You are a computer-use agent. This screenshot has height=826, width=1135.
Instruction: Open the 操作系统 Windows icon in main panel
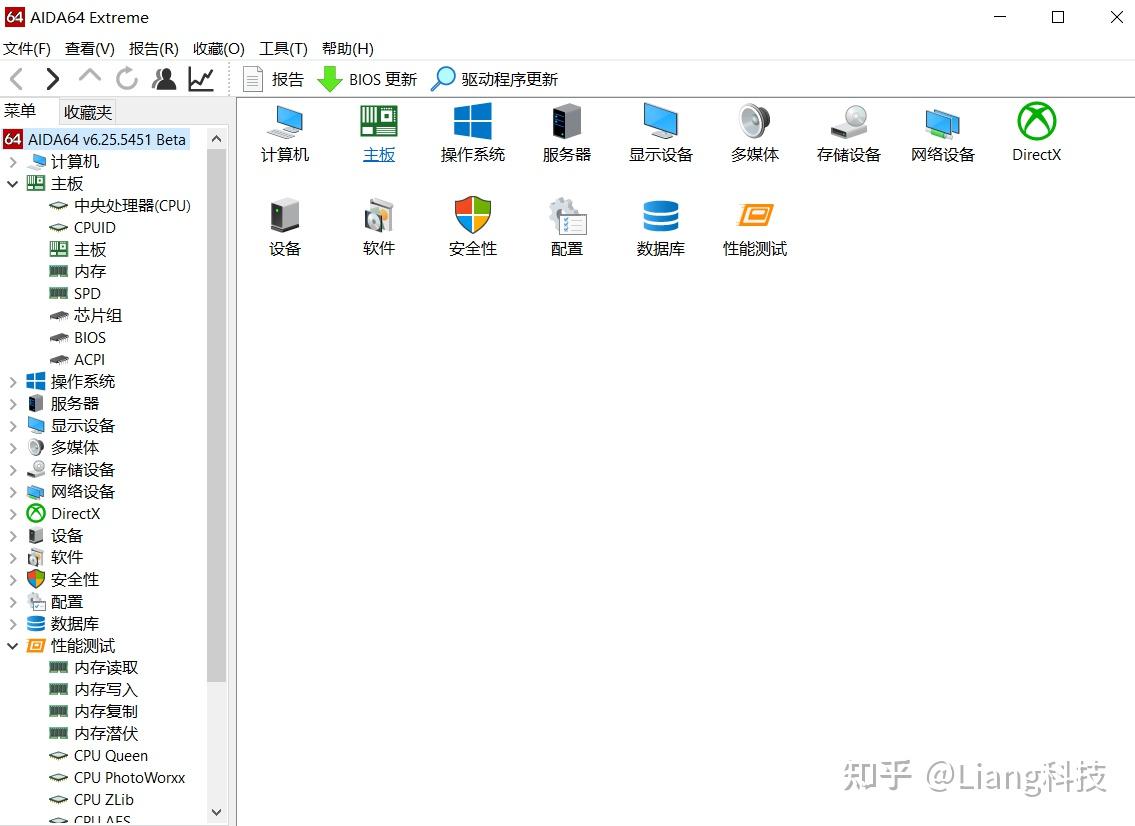473,134
